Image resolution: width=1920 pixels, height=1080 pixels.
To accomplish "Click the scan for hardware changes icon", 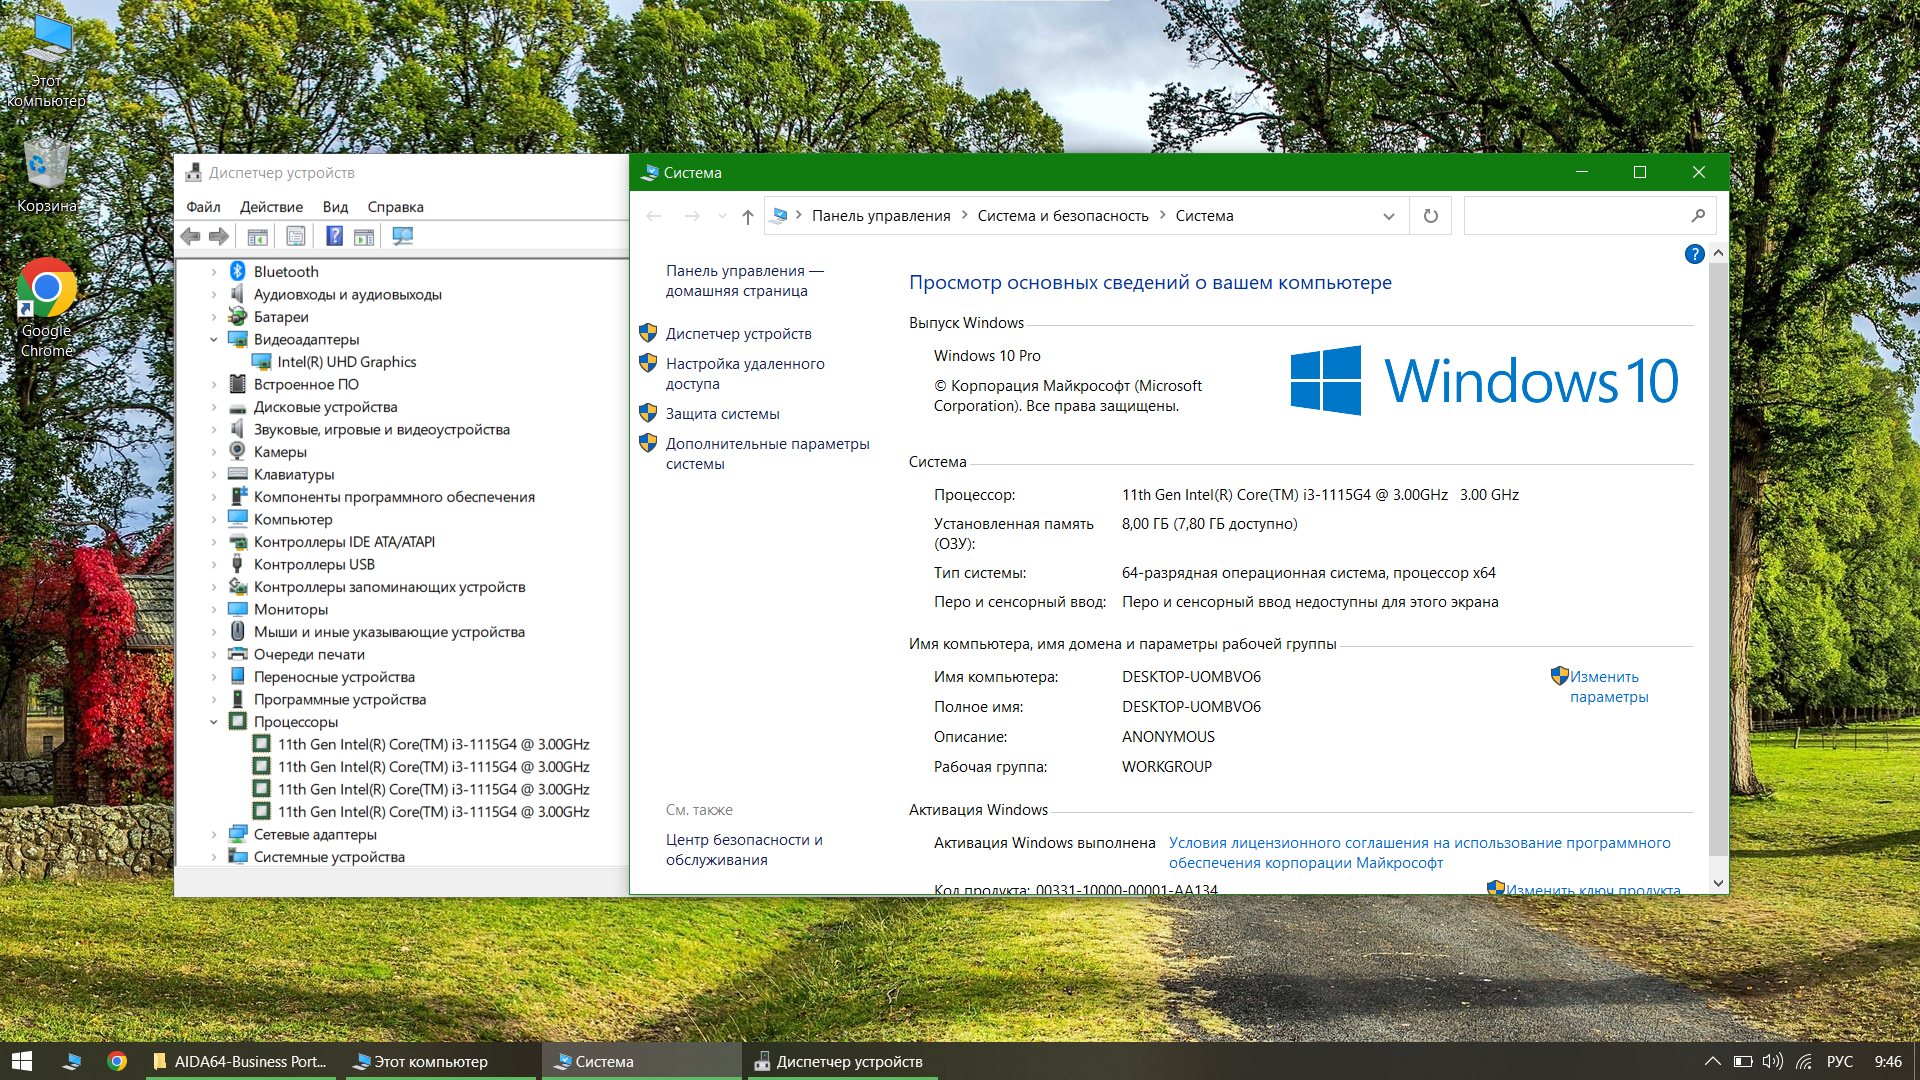I will click(402, 237).
